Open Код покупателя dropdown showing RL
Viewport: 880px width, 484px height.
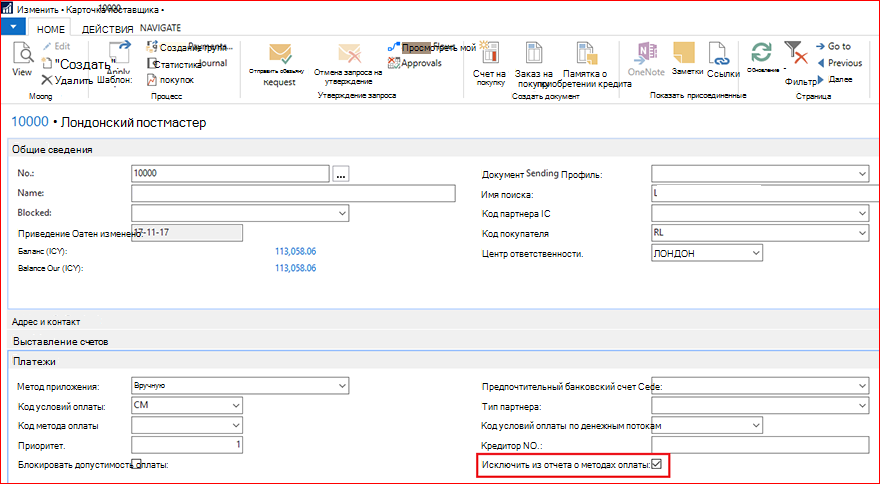pyautogui.click(x=863, y=233)
